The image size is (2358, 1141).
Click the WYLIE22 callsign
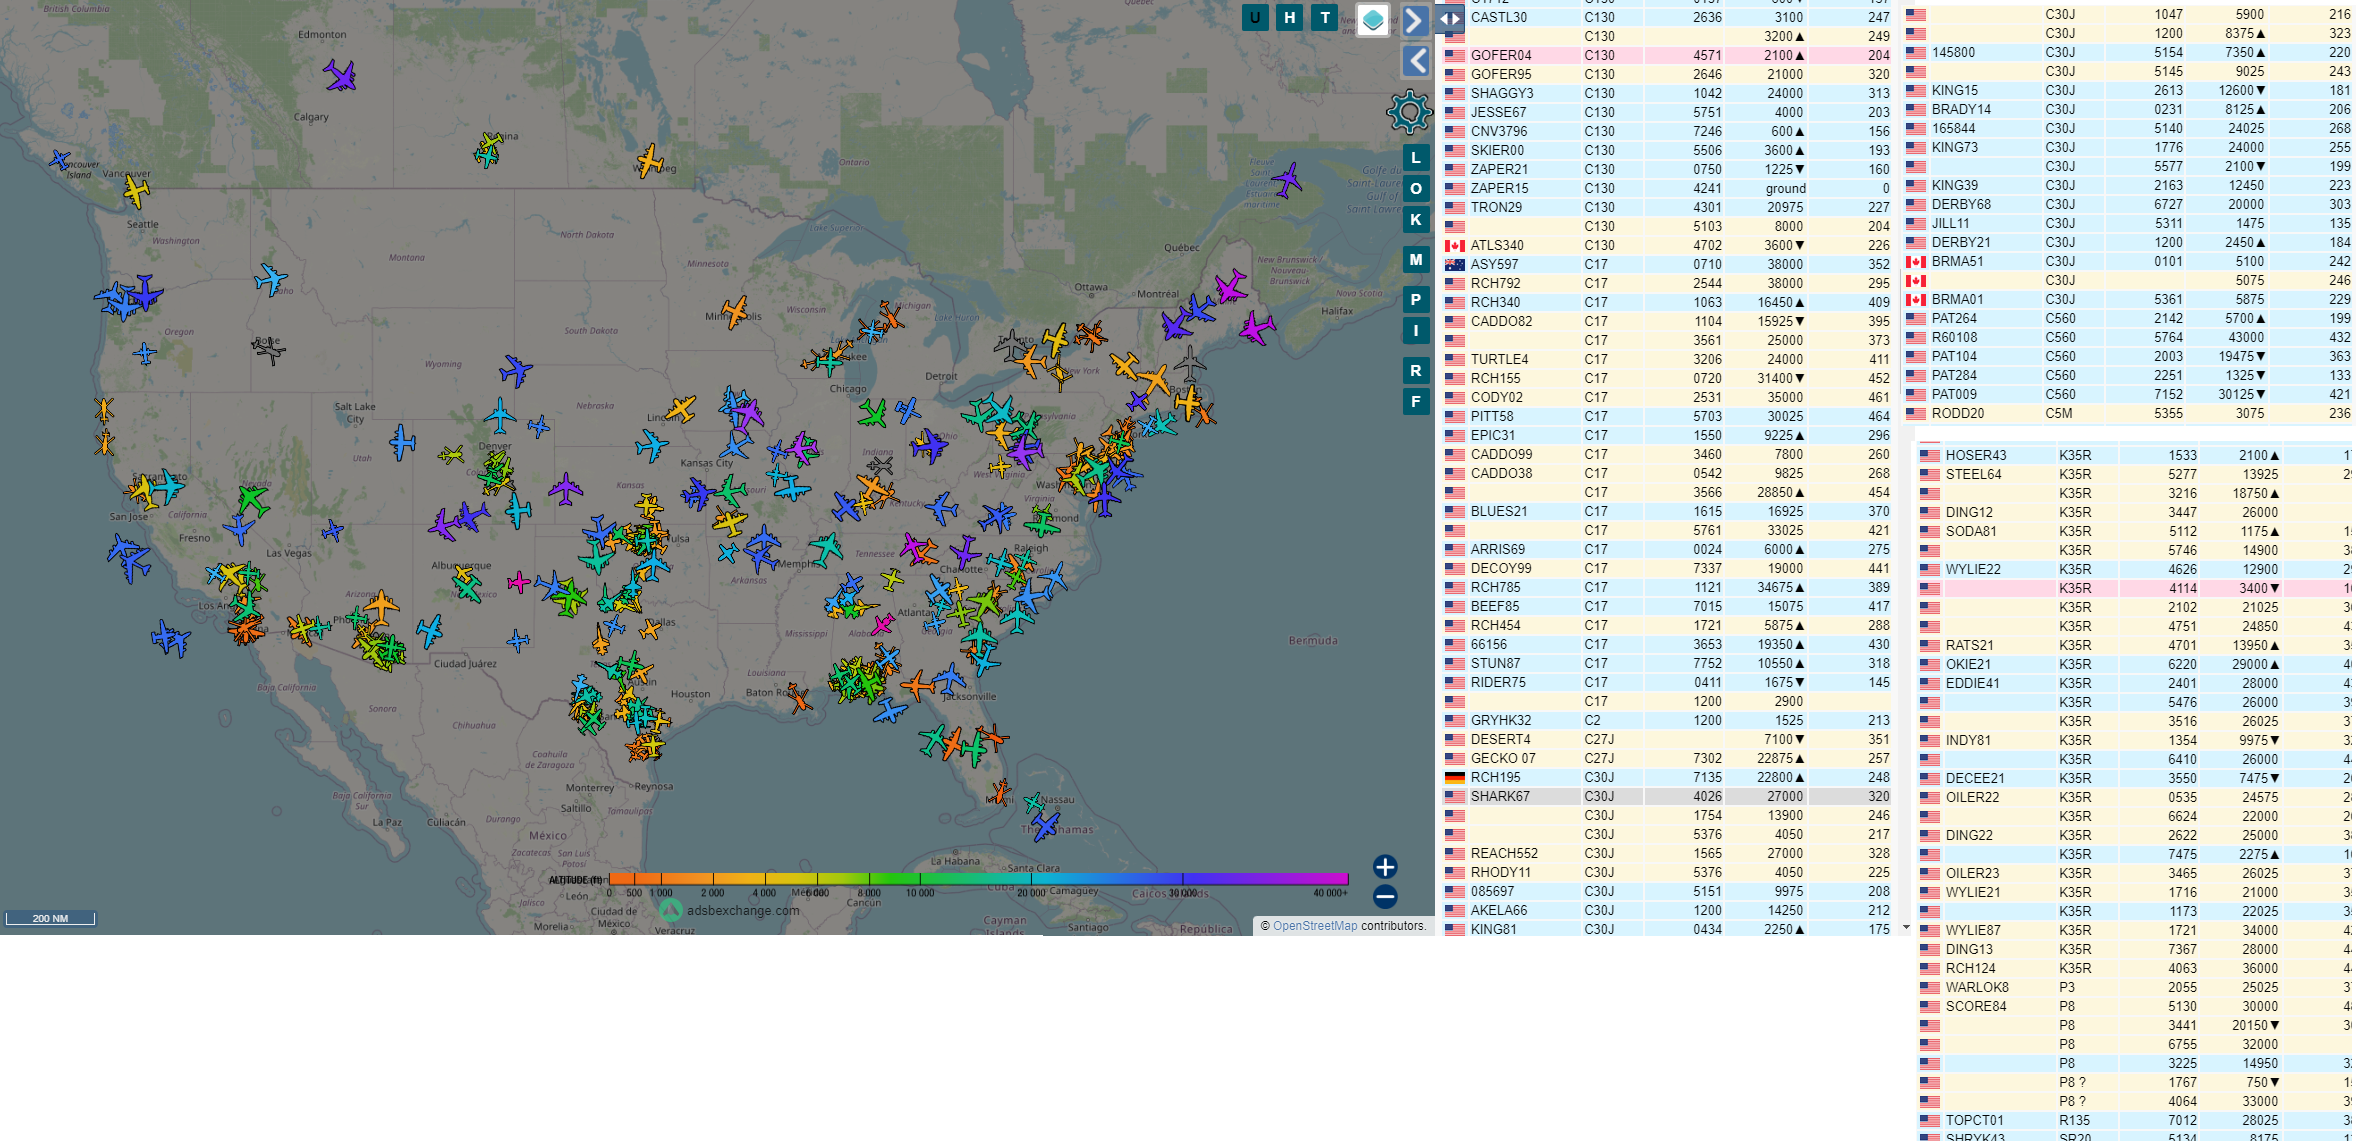point(1973,569)
